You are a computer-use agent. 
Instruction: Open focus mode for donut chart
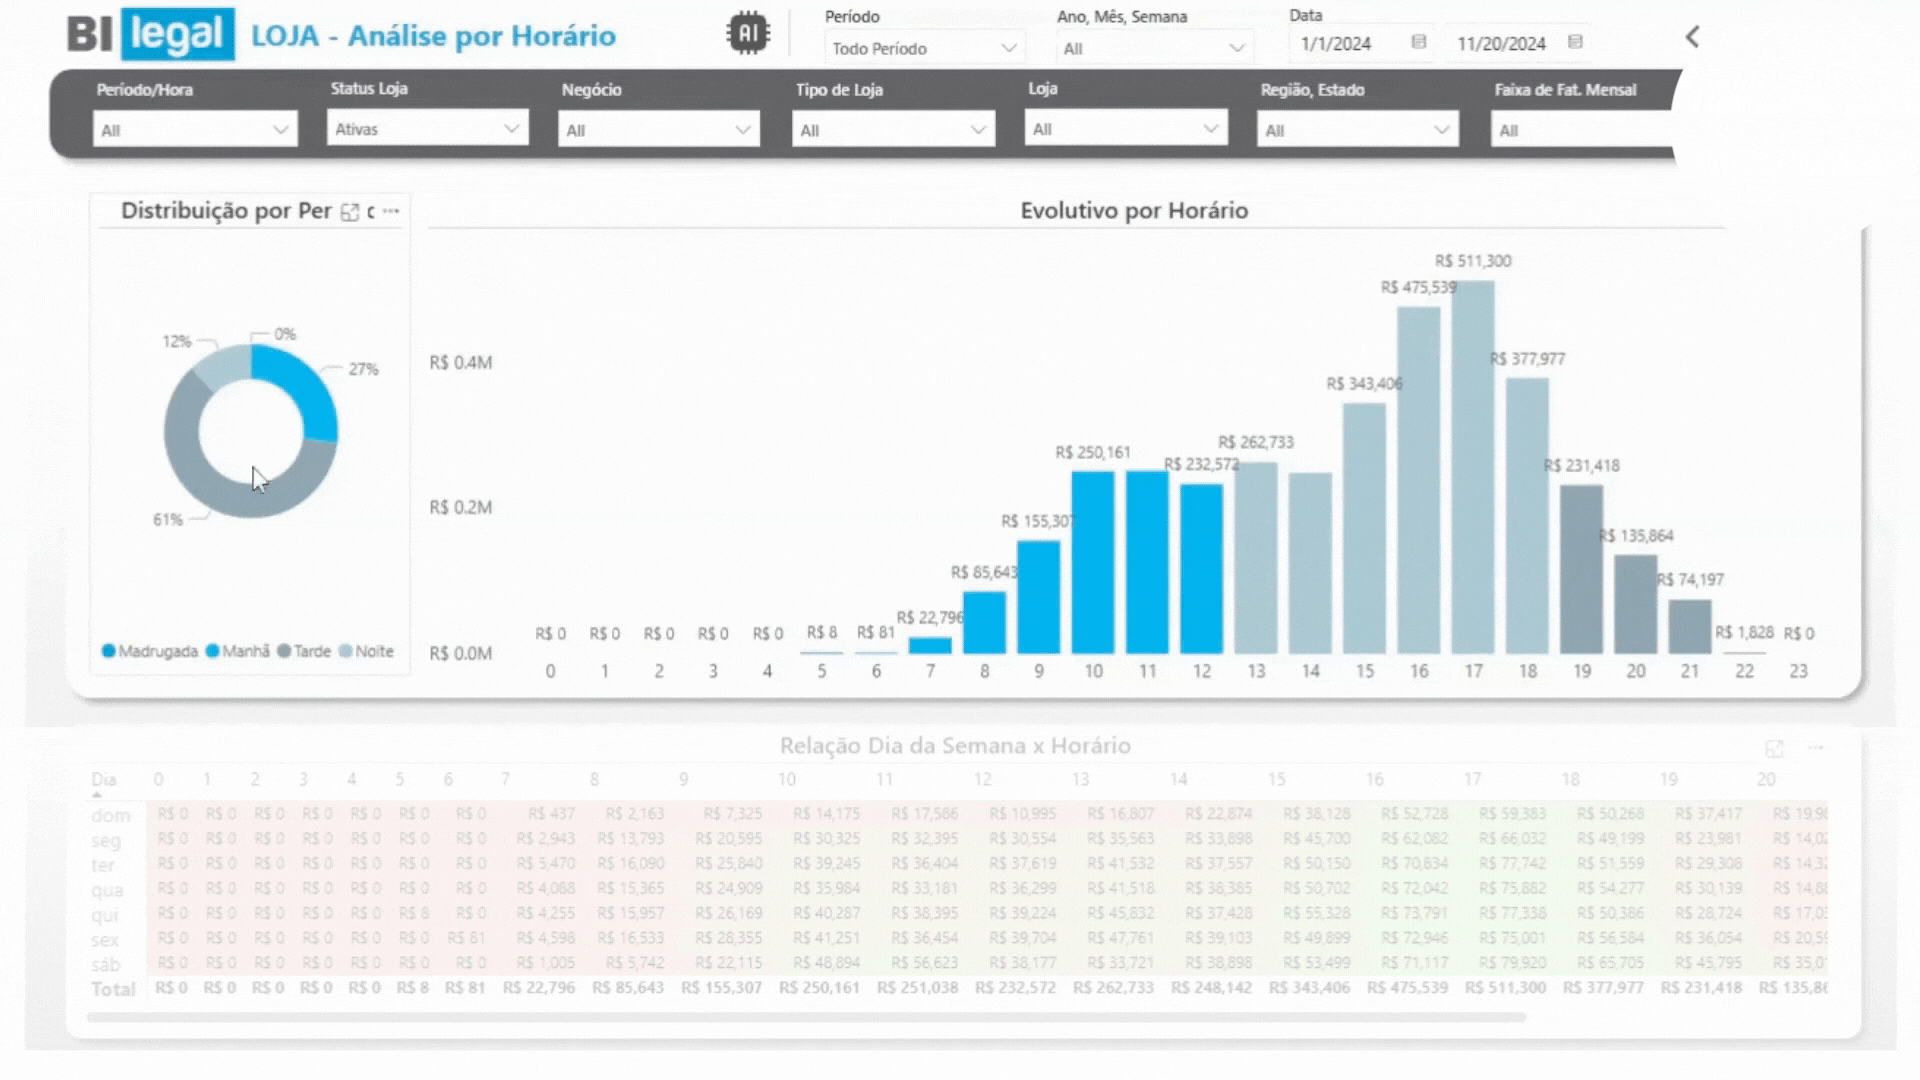(x=350, y=212)
